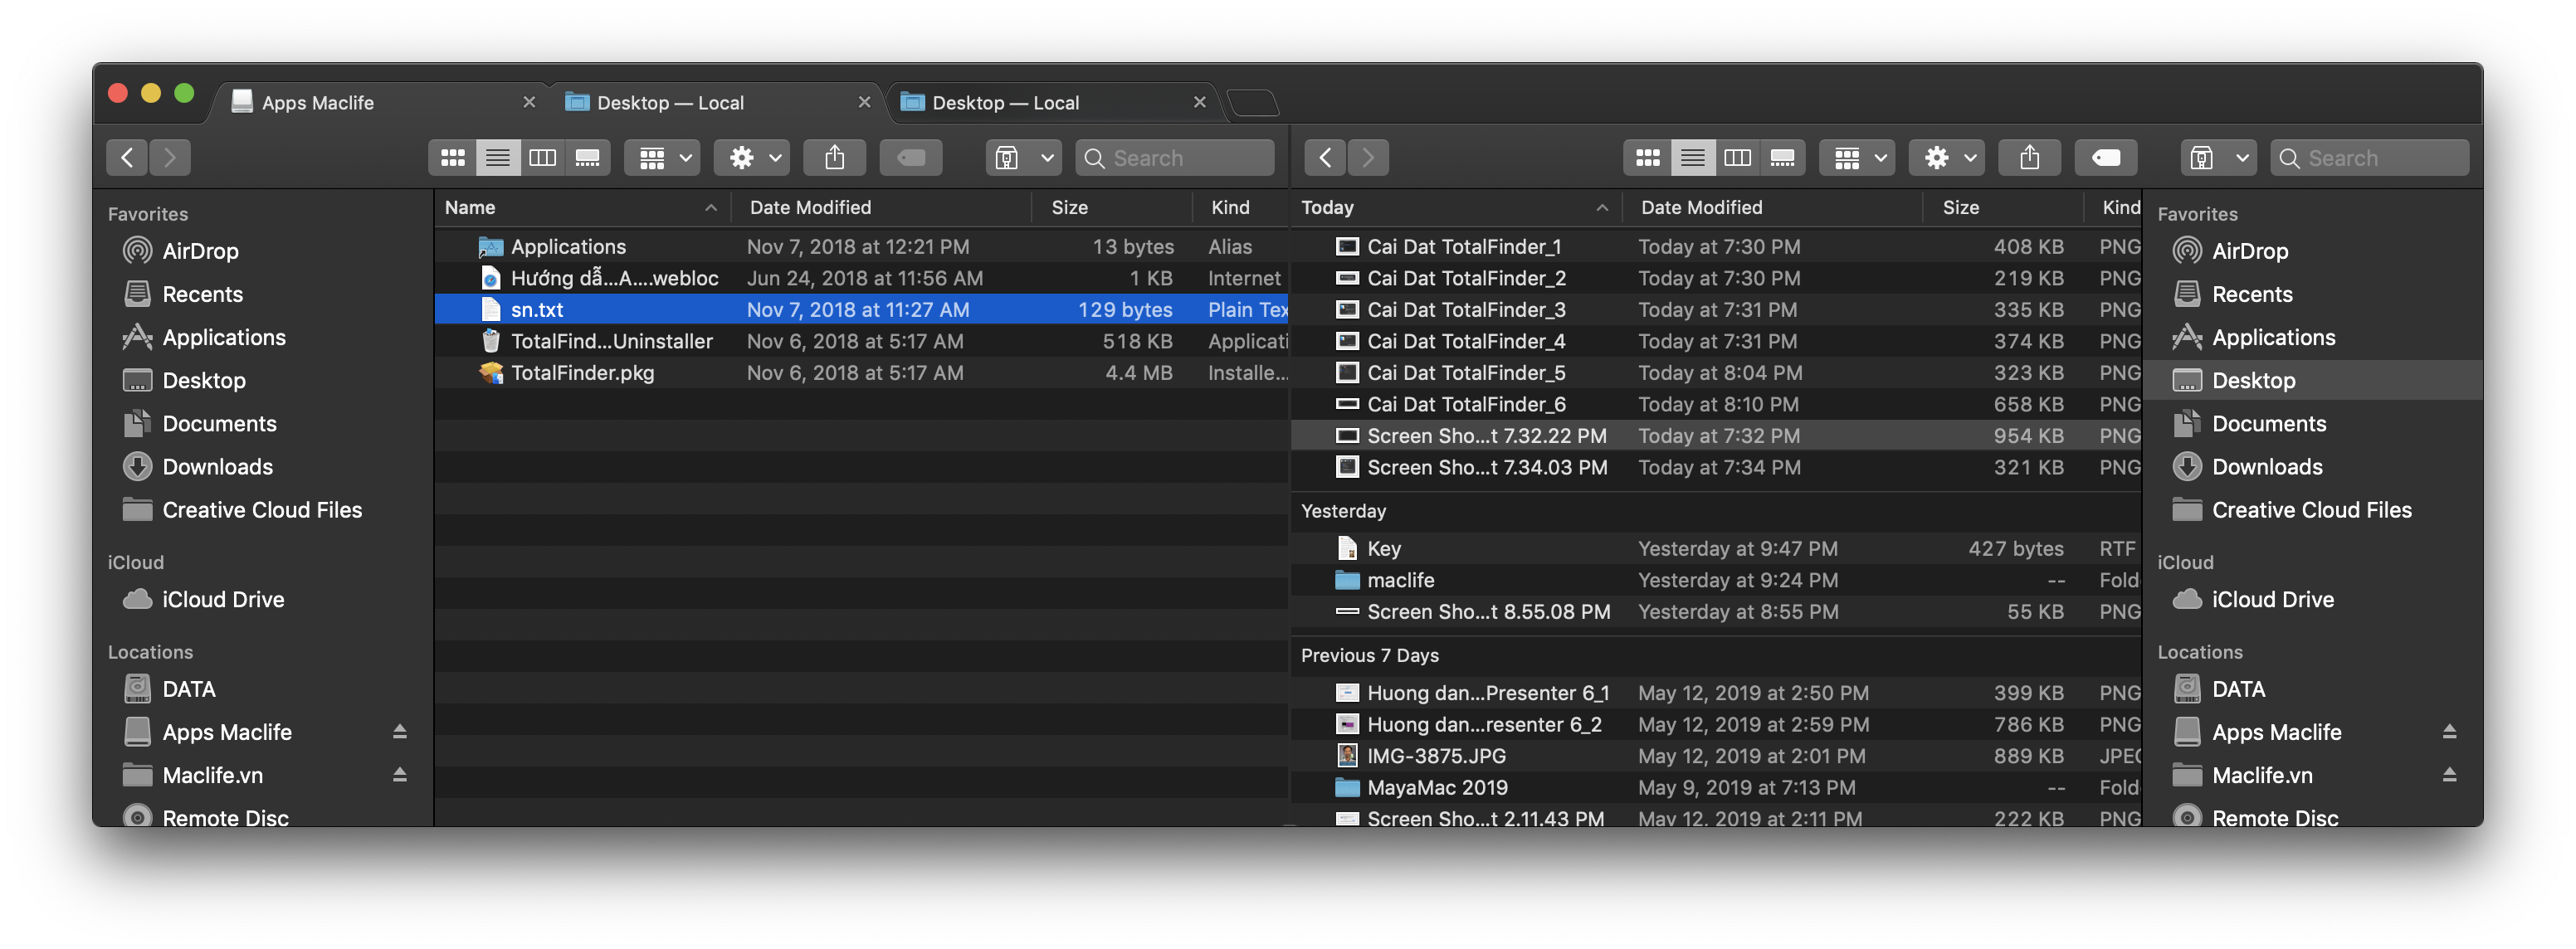
Task: Eject the Apps Maclife drive in left sidebar
Action: (399, 732)
